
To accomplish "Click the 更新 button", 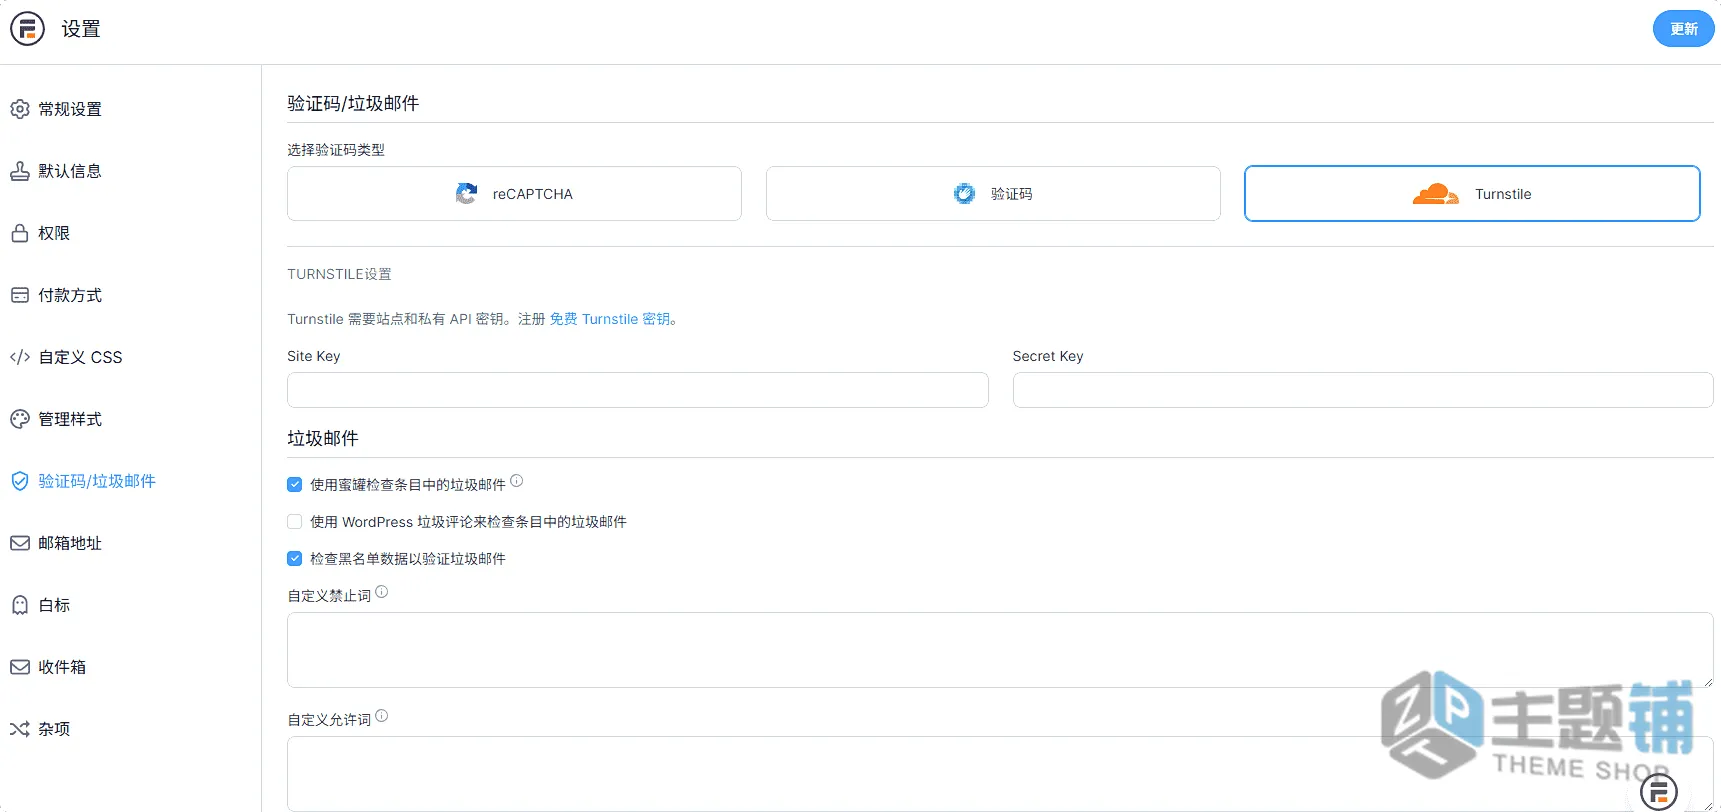I will [1683, 29].
